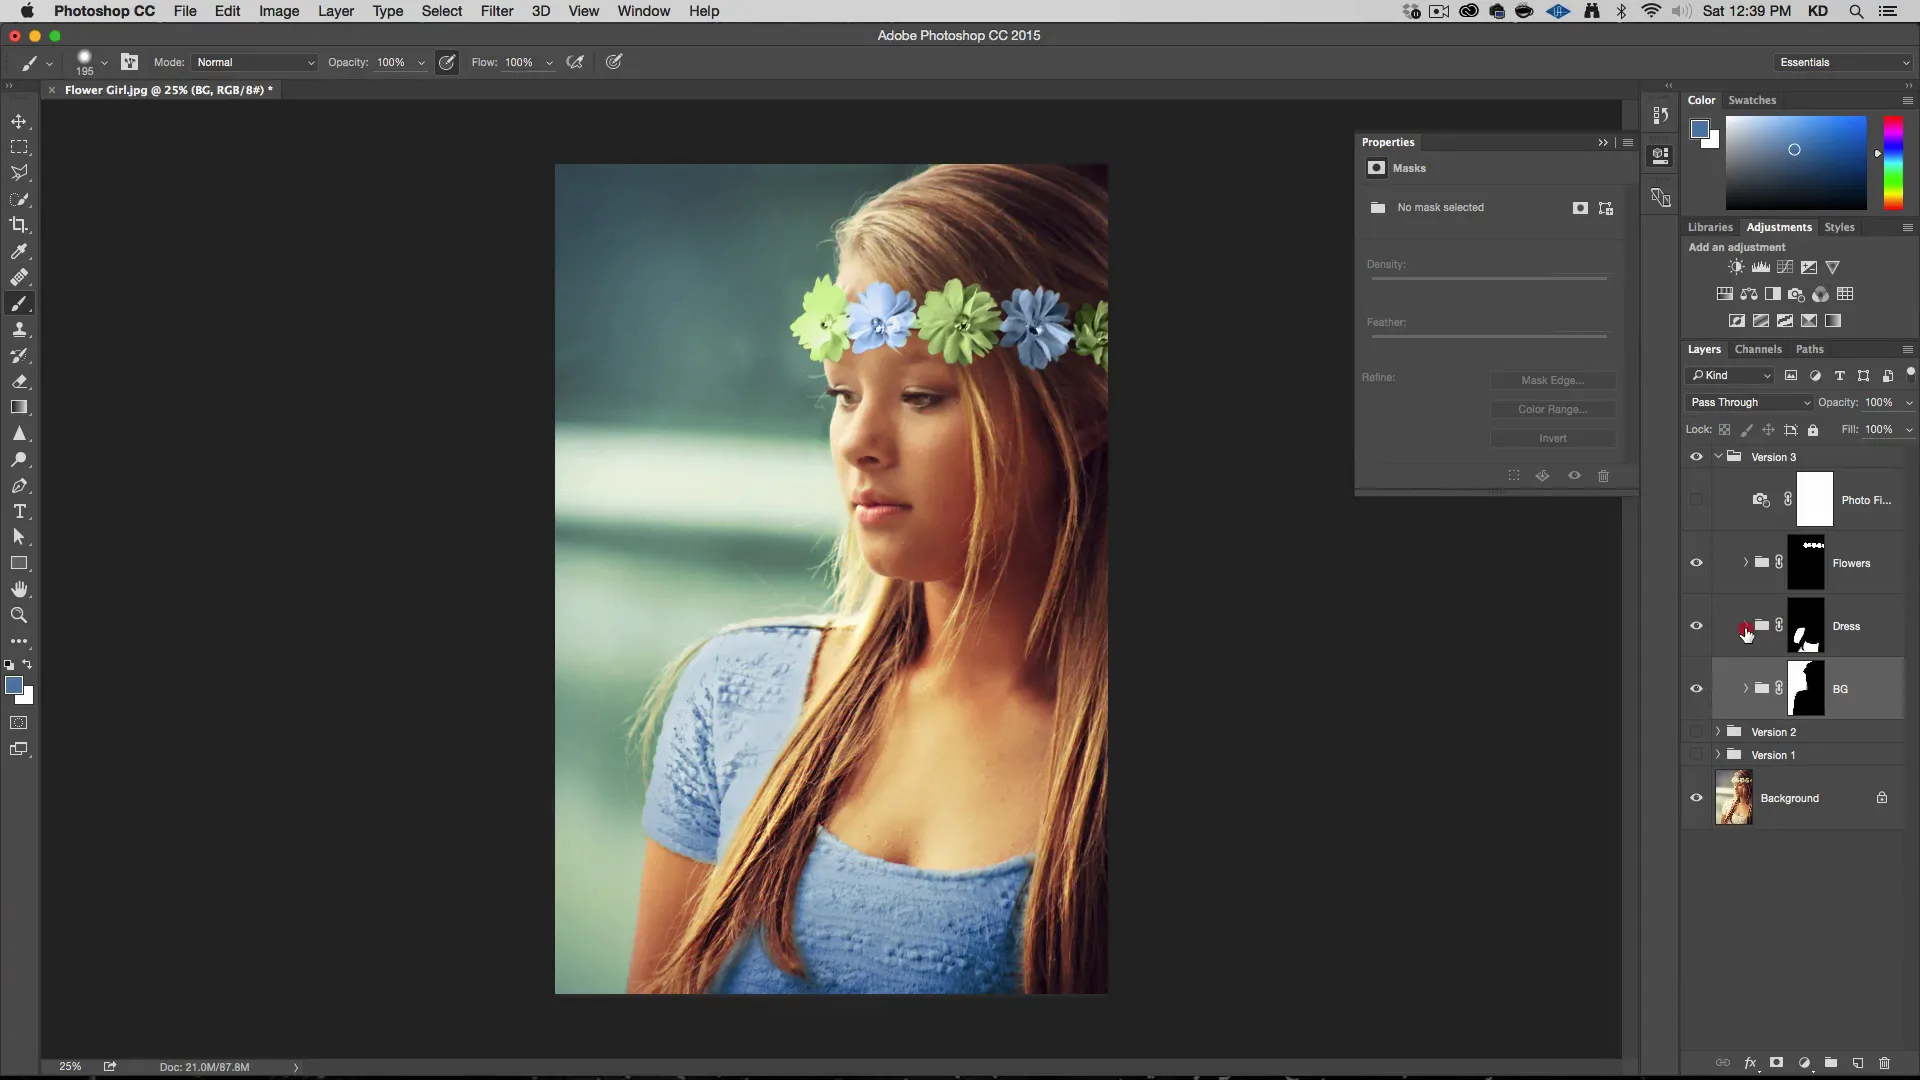Expand the Flowers layer group
The width and height of the screenshot is (1920, 1080).
coord(1745,563)
